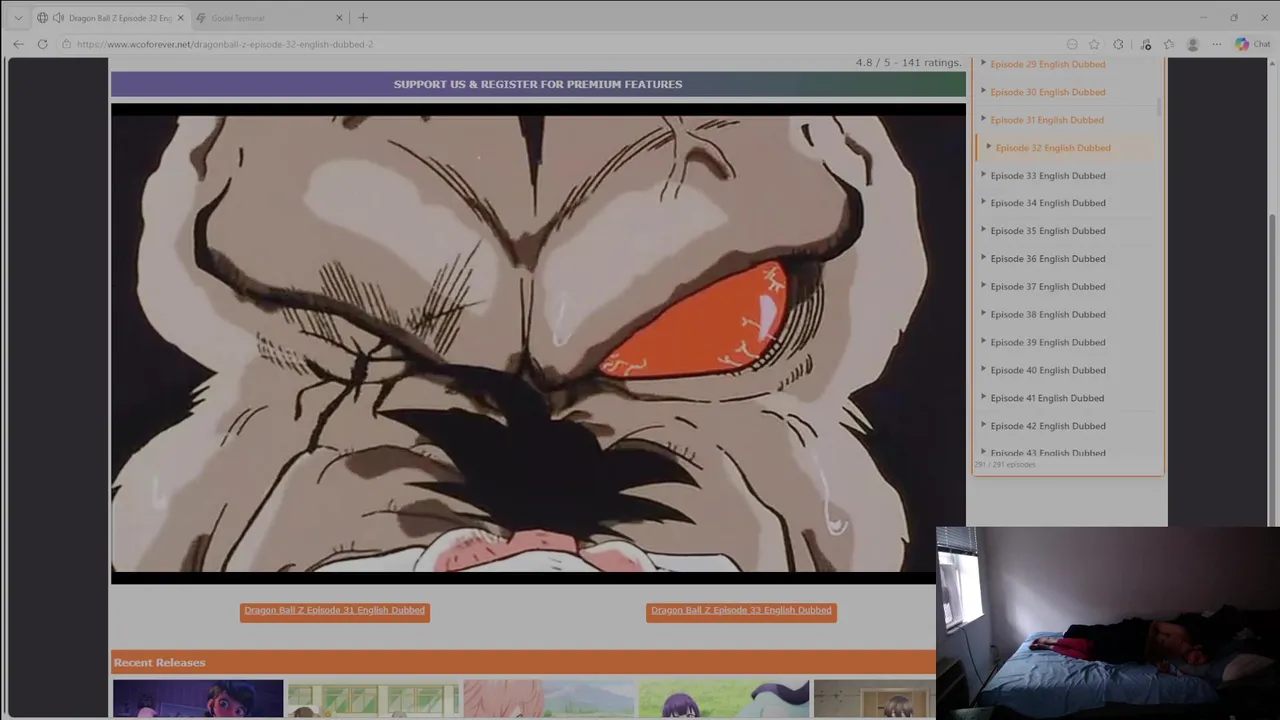The image size is (1280, 720).
Task: Open Episode 40 English Dubbed
Action: pyautogui.click(x=1047, y=370)
